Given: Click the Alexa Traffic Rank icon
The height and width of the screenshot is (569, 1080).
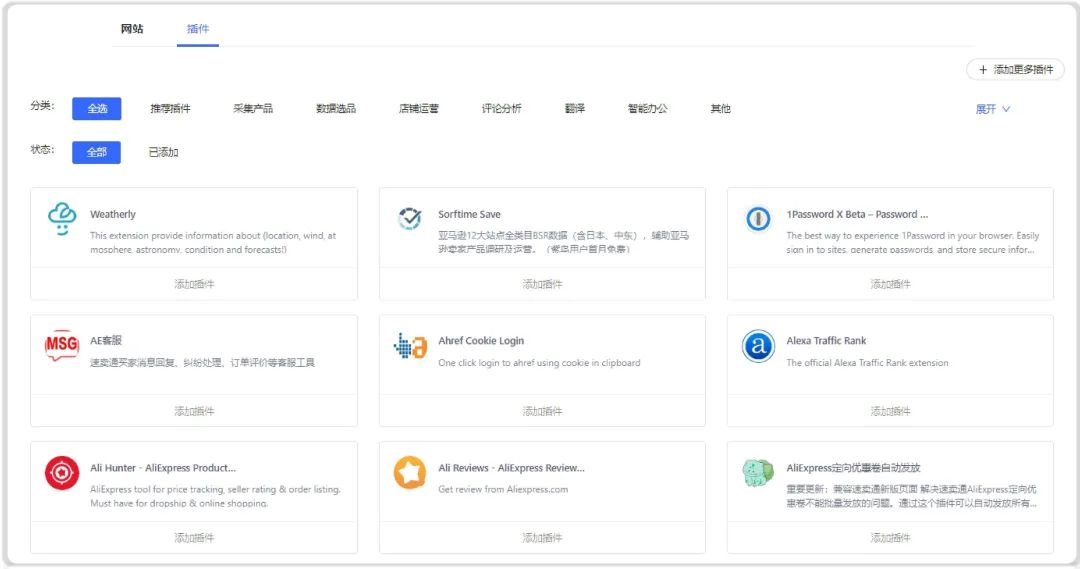Looking at the screenshot, I should (x=758, y=346).
